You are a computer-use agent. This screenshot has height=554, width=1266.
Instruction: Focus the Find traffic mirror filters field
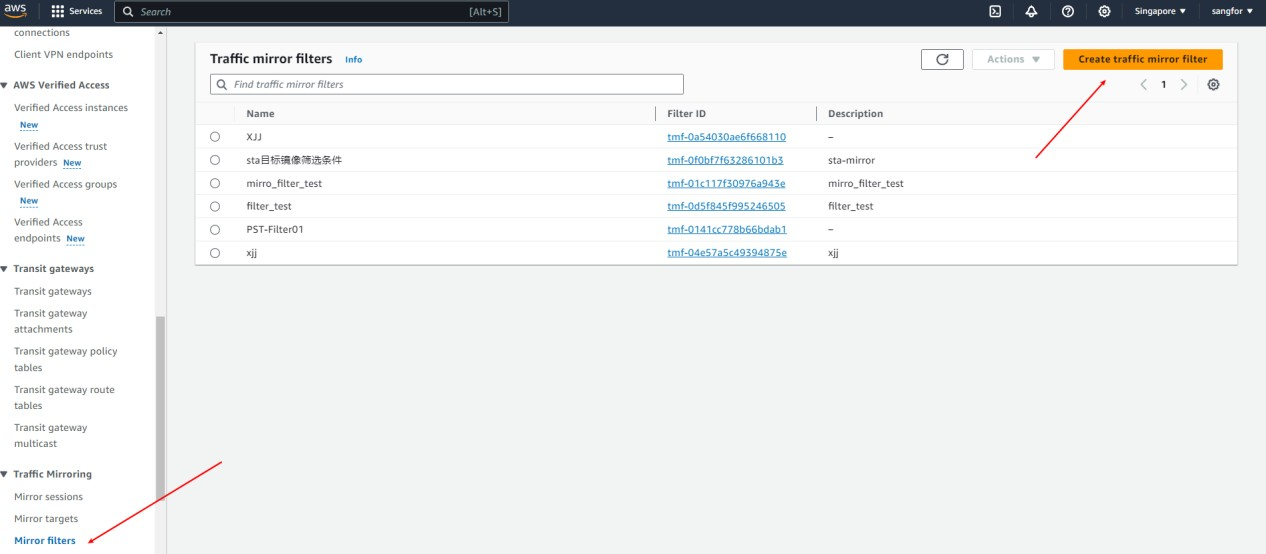(446, 85)
